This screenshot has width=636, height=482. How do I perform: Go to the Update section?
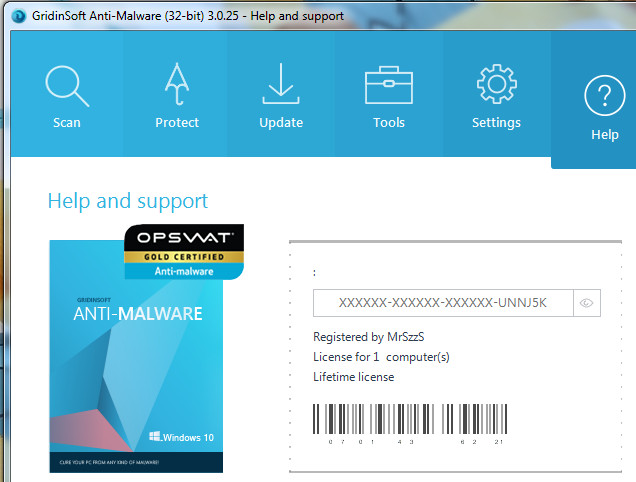click(281, 94)
